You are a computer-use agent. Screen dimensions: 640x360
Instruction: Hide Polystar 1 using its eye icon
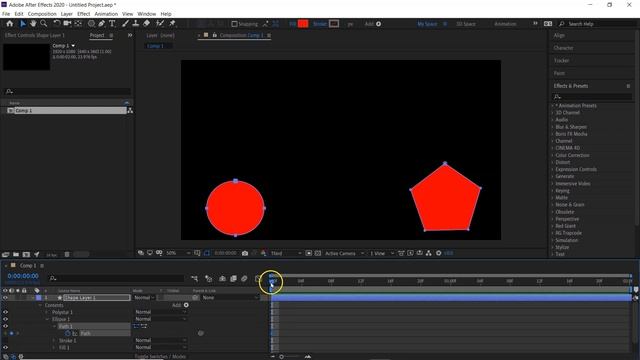(x=5, y=312)
